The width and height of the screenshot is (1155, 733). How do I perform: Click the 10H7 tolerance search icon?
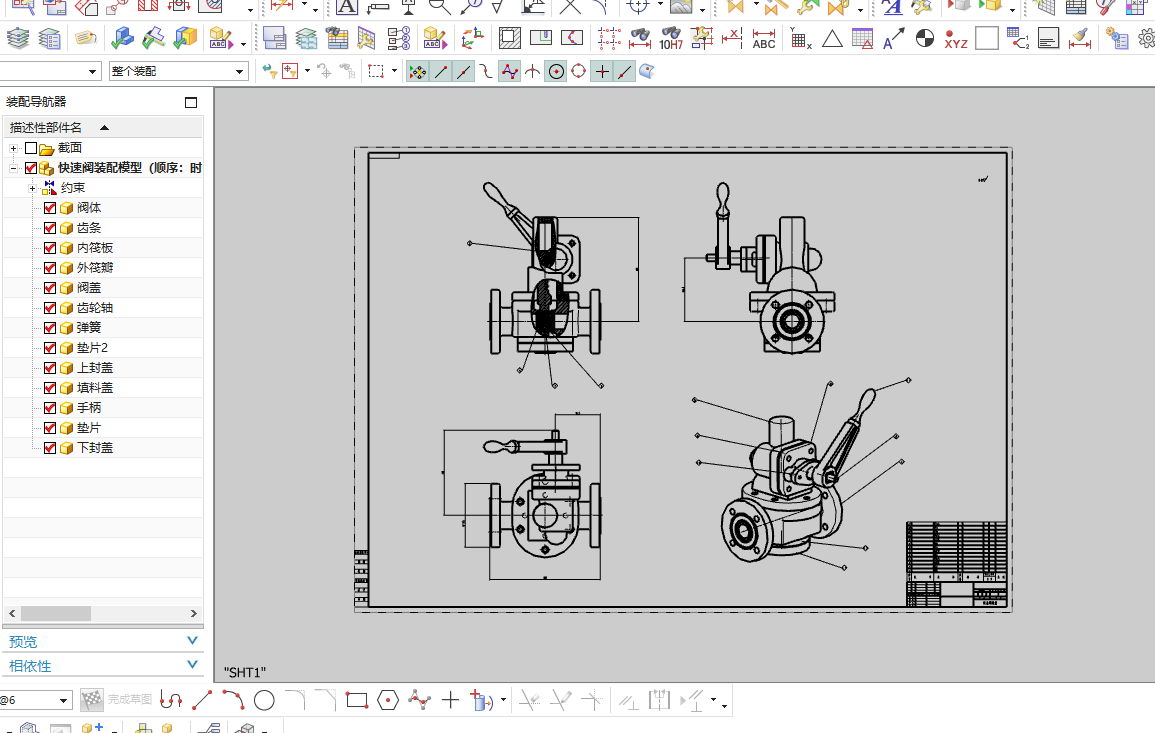[670, 39]
